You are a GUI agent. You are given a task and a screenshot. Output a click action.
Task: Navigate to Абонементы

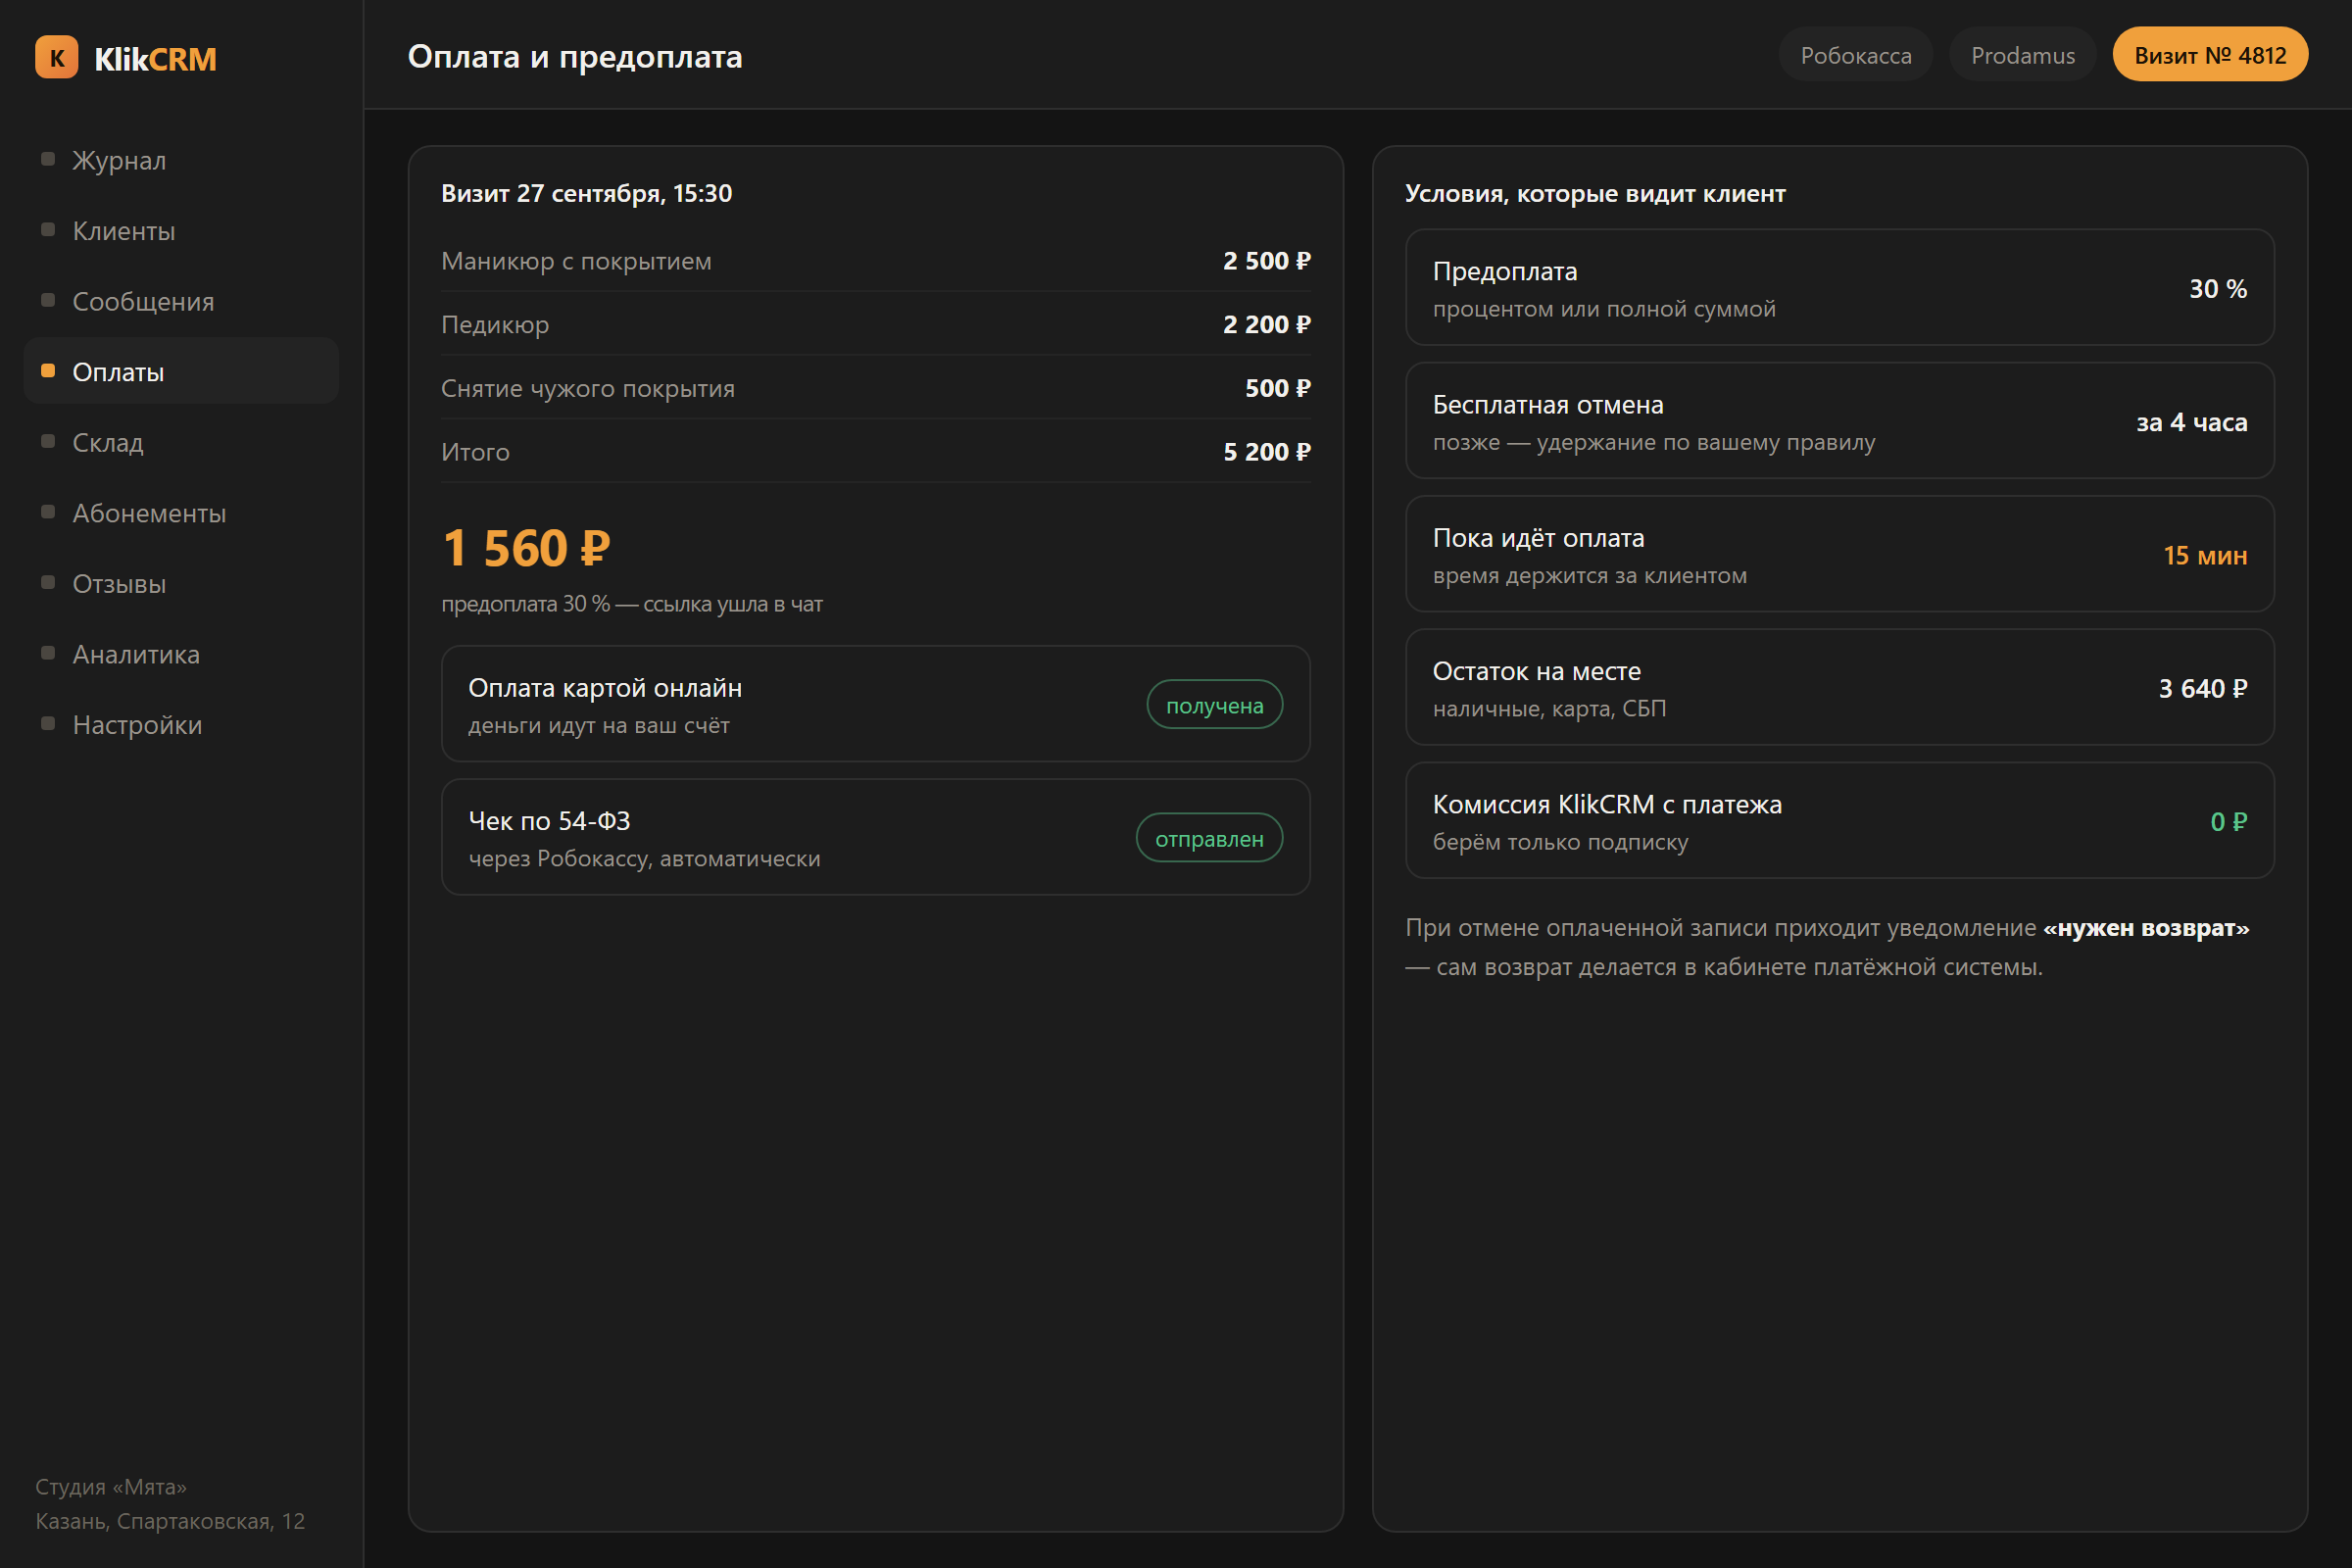click(x=181, y=513)
